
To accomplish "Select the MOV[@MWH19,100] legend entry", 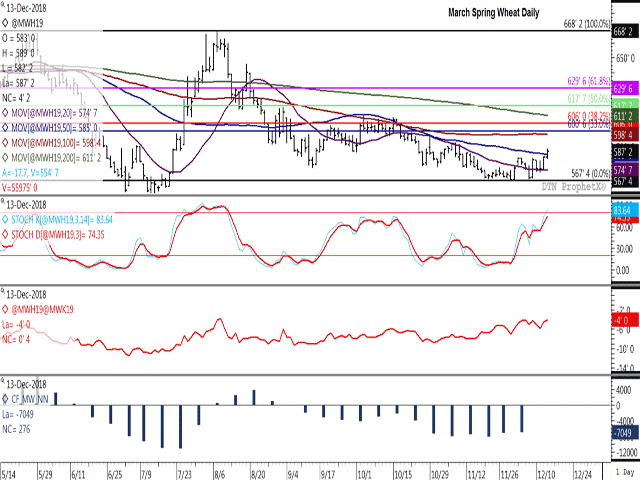I will pos(56,143).
